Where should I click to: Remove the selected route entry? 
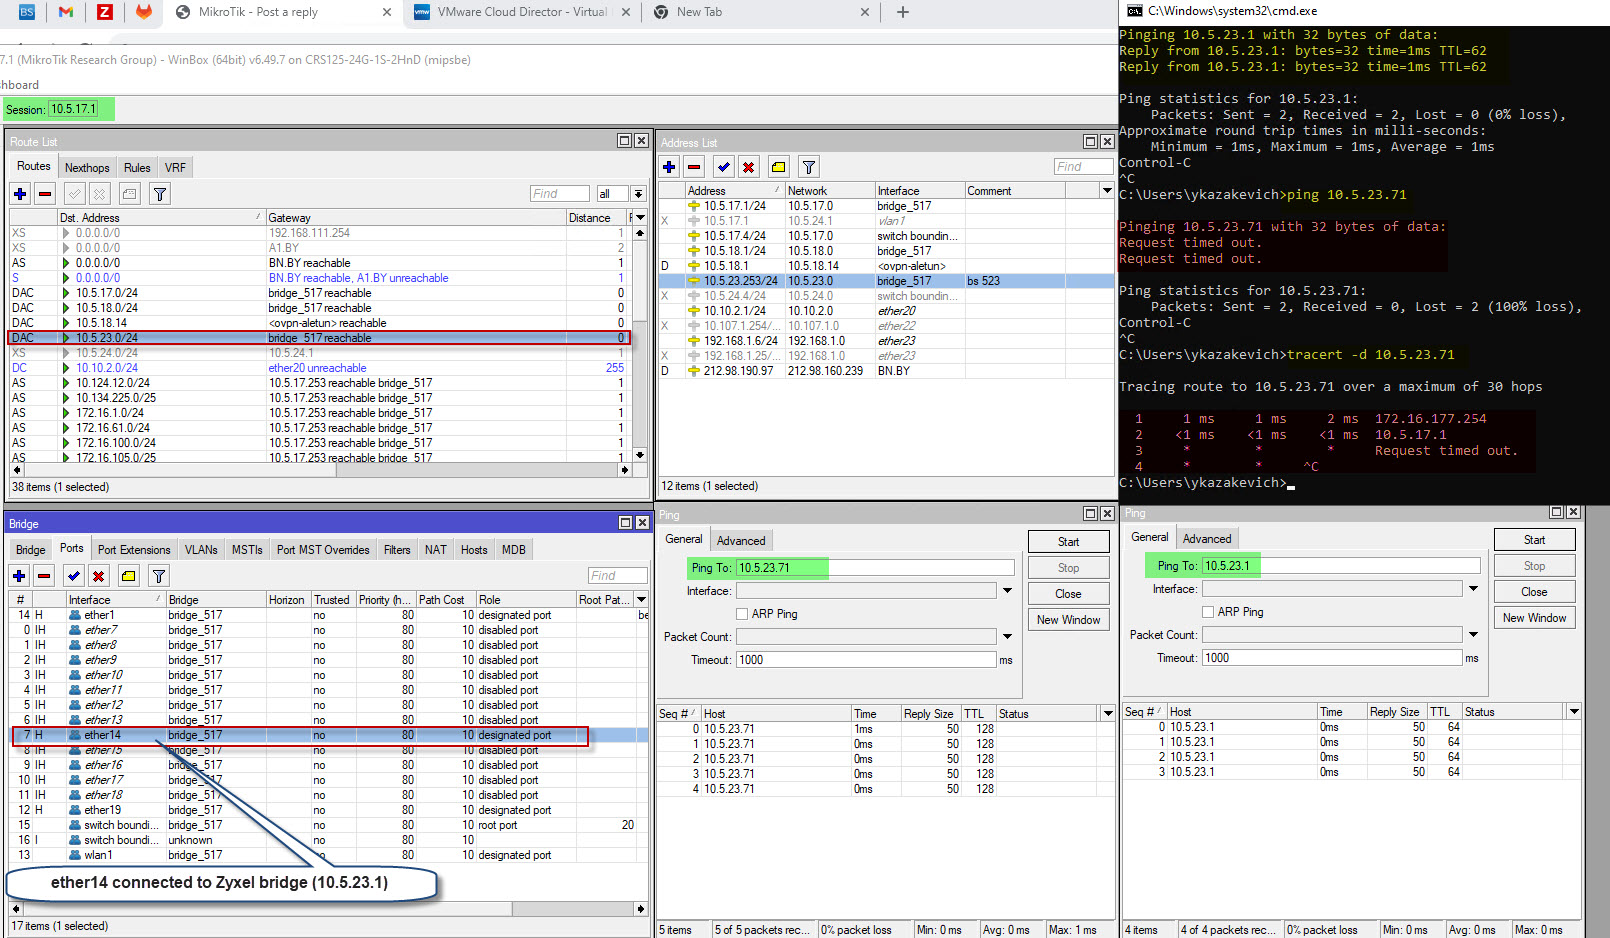click(x=44, y=194)
